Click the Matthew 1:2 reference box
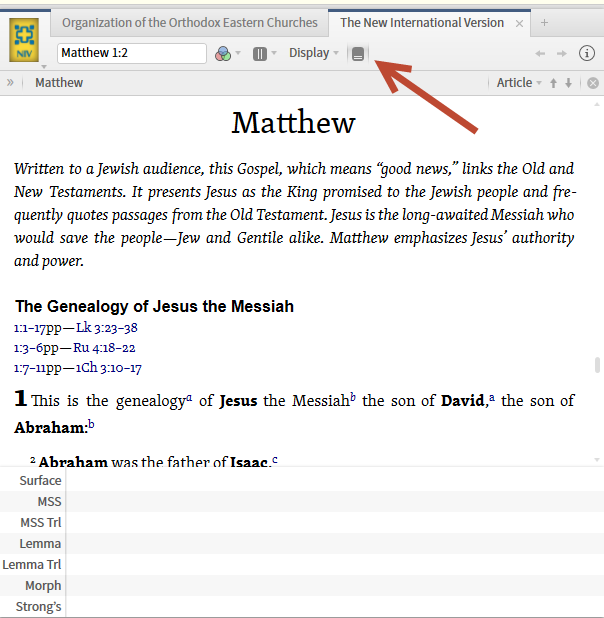Image resolution: width=604 pixels, height=618 pixels. click(132, 53)
